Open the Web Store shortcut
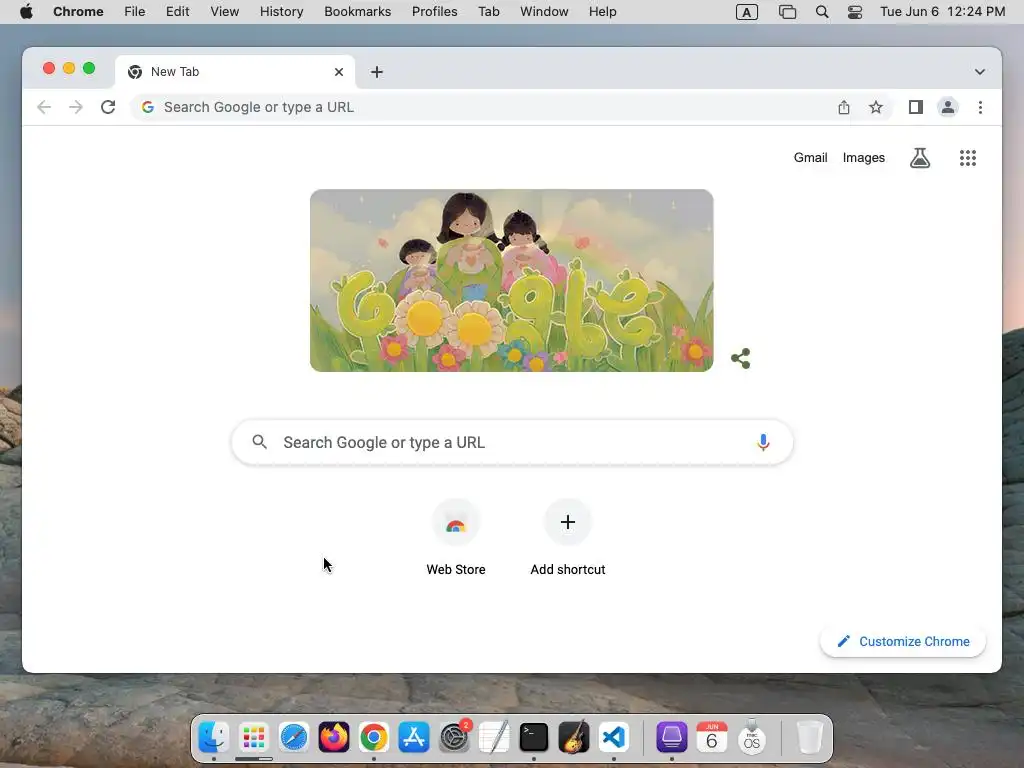 point(456,538)
